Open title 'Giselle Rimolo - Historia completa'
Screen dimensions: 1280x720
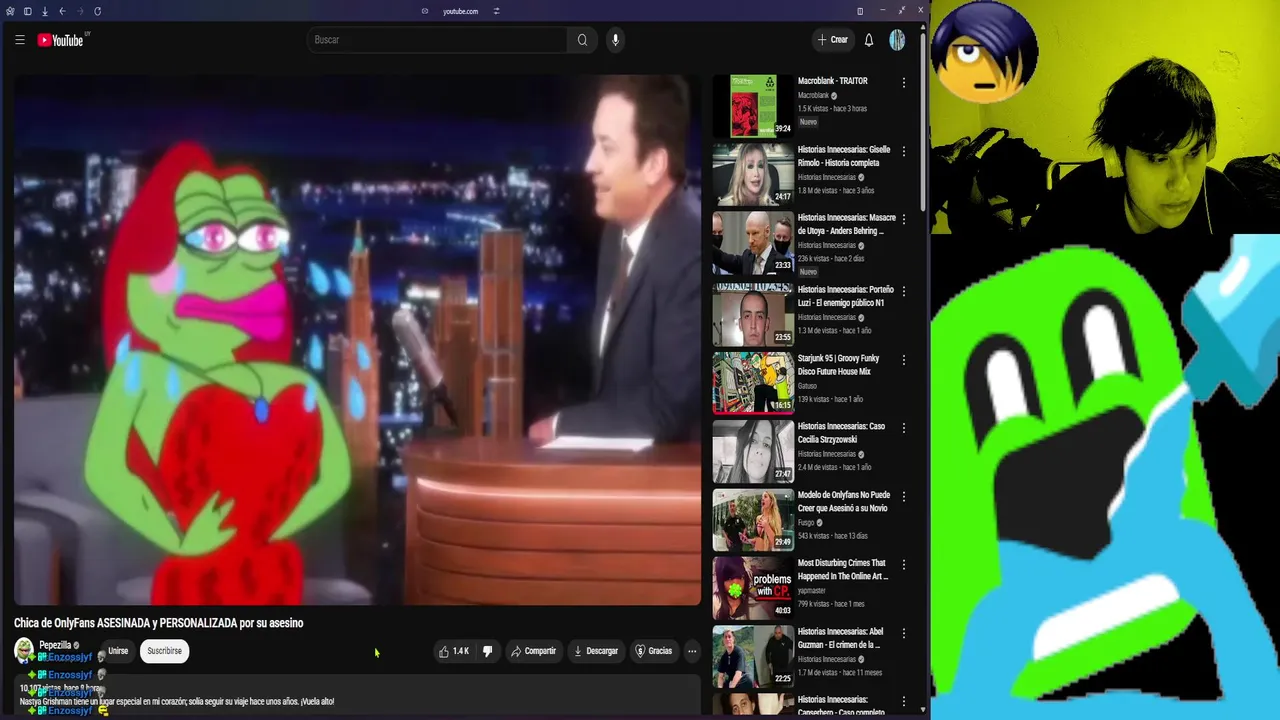click(x=844, y=156)
